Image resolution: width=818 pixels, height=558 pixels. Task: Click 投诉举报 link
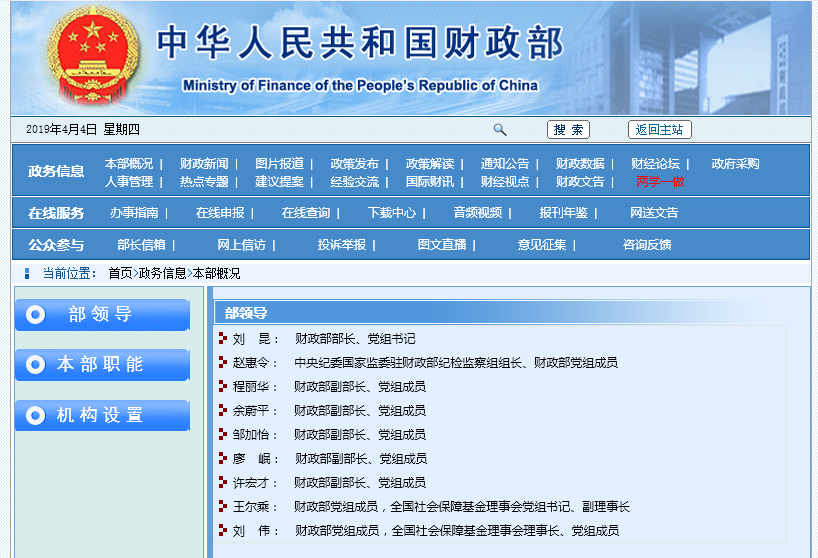(x=342, y=245)
